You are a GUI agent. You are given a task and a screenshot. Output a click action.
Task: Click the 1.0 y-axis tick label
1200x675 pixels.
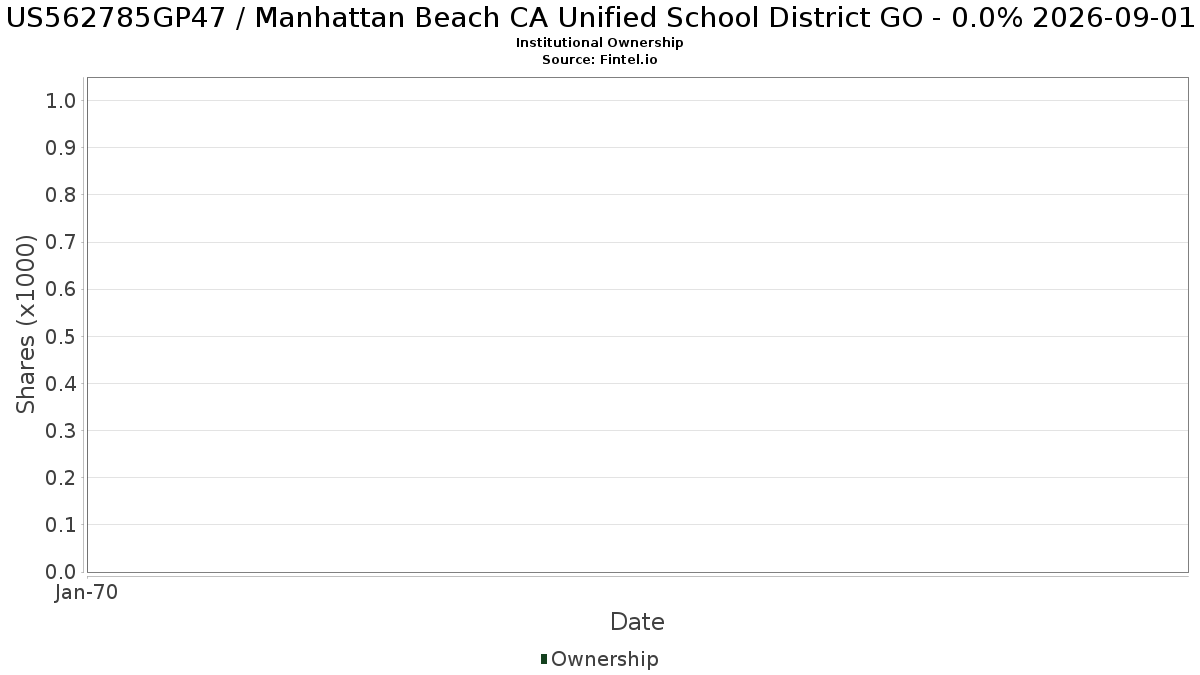(61, 100)
